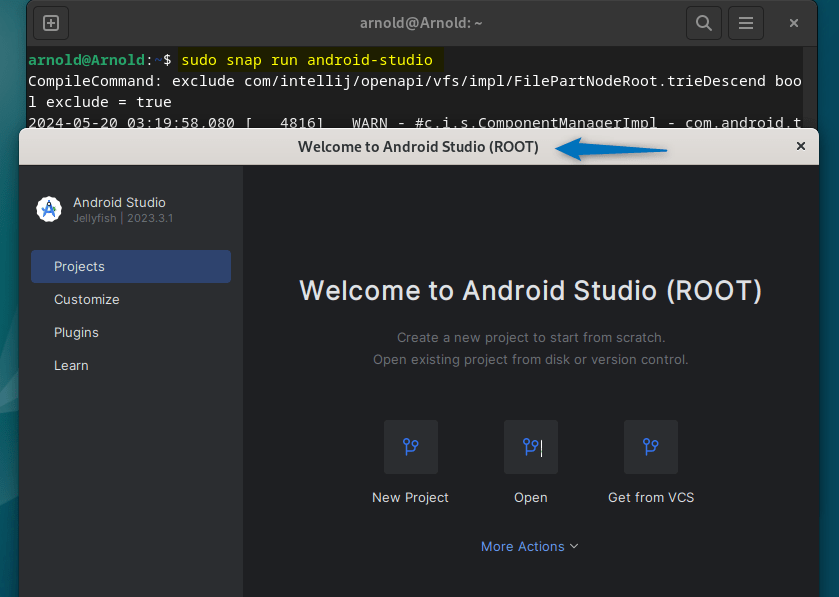Image resolution: width=839 pixels, height=597 pixels.
Task: Switch to the Customize section
Action: pos(87,299)
